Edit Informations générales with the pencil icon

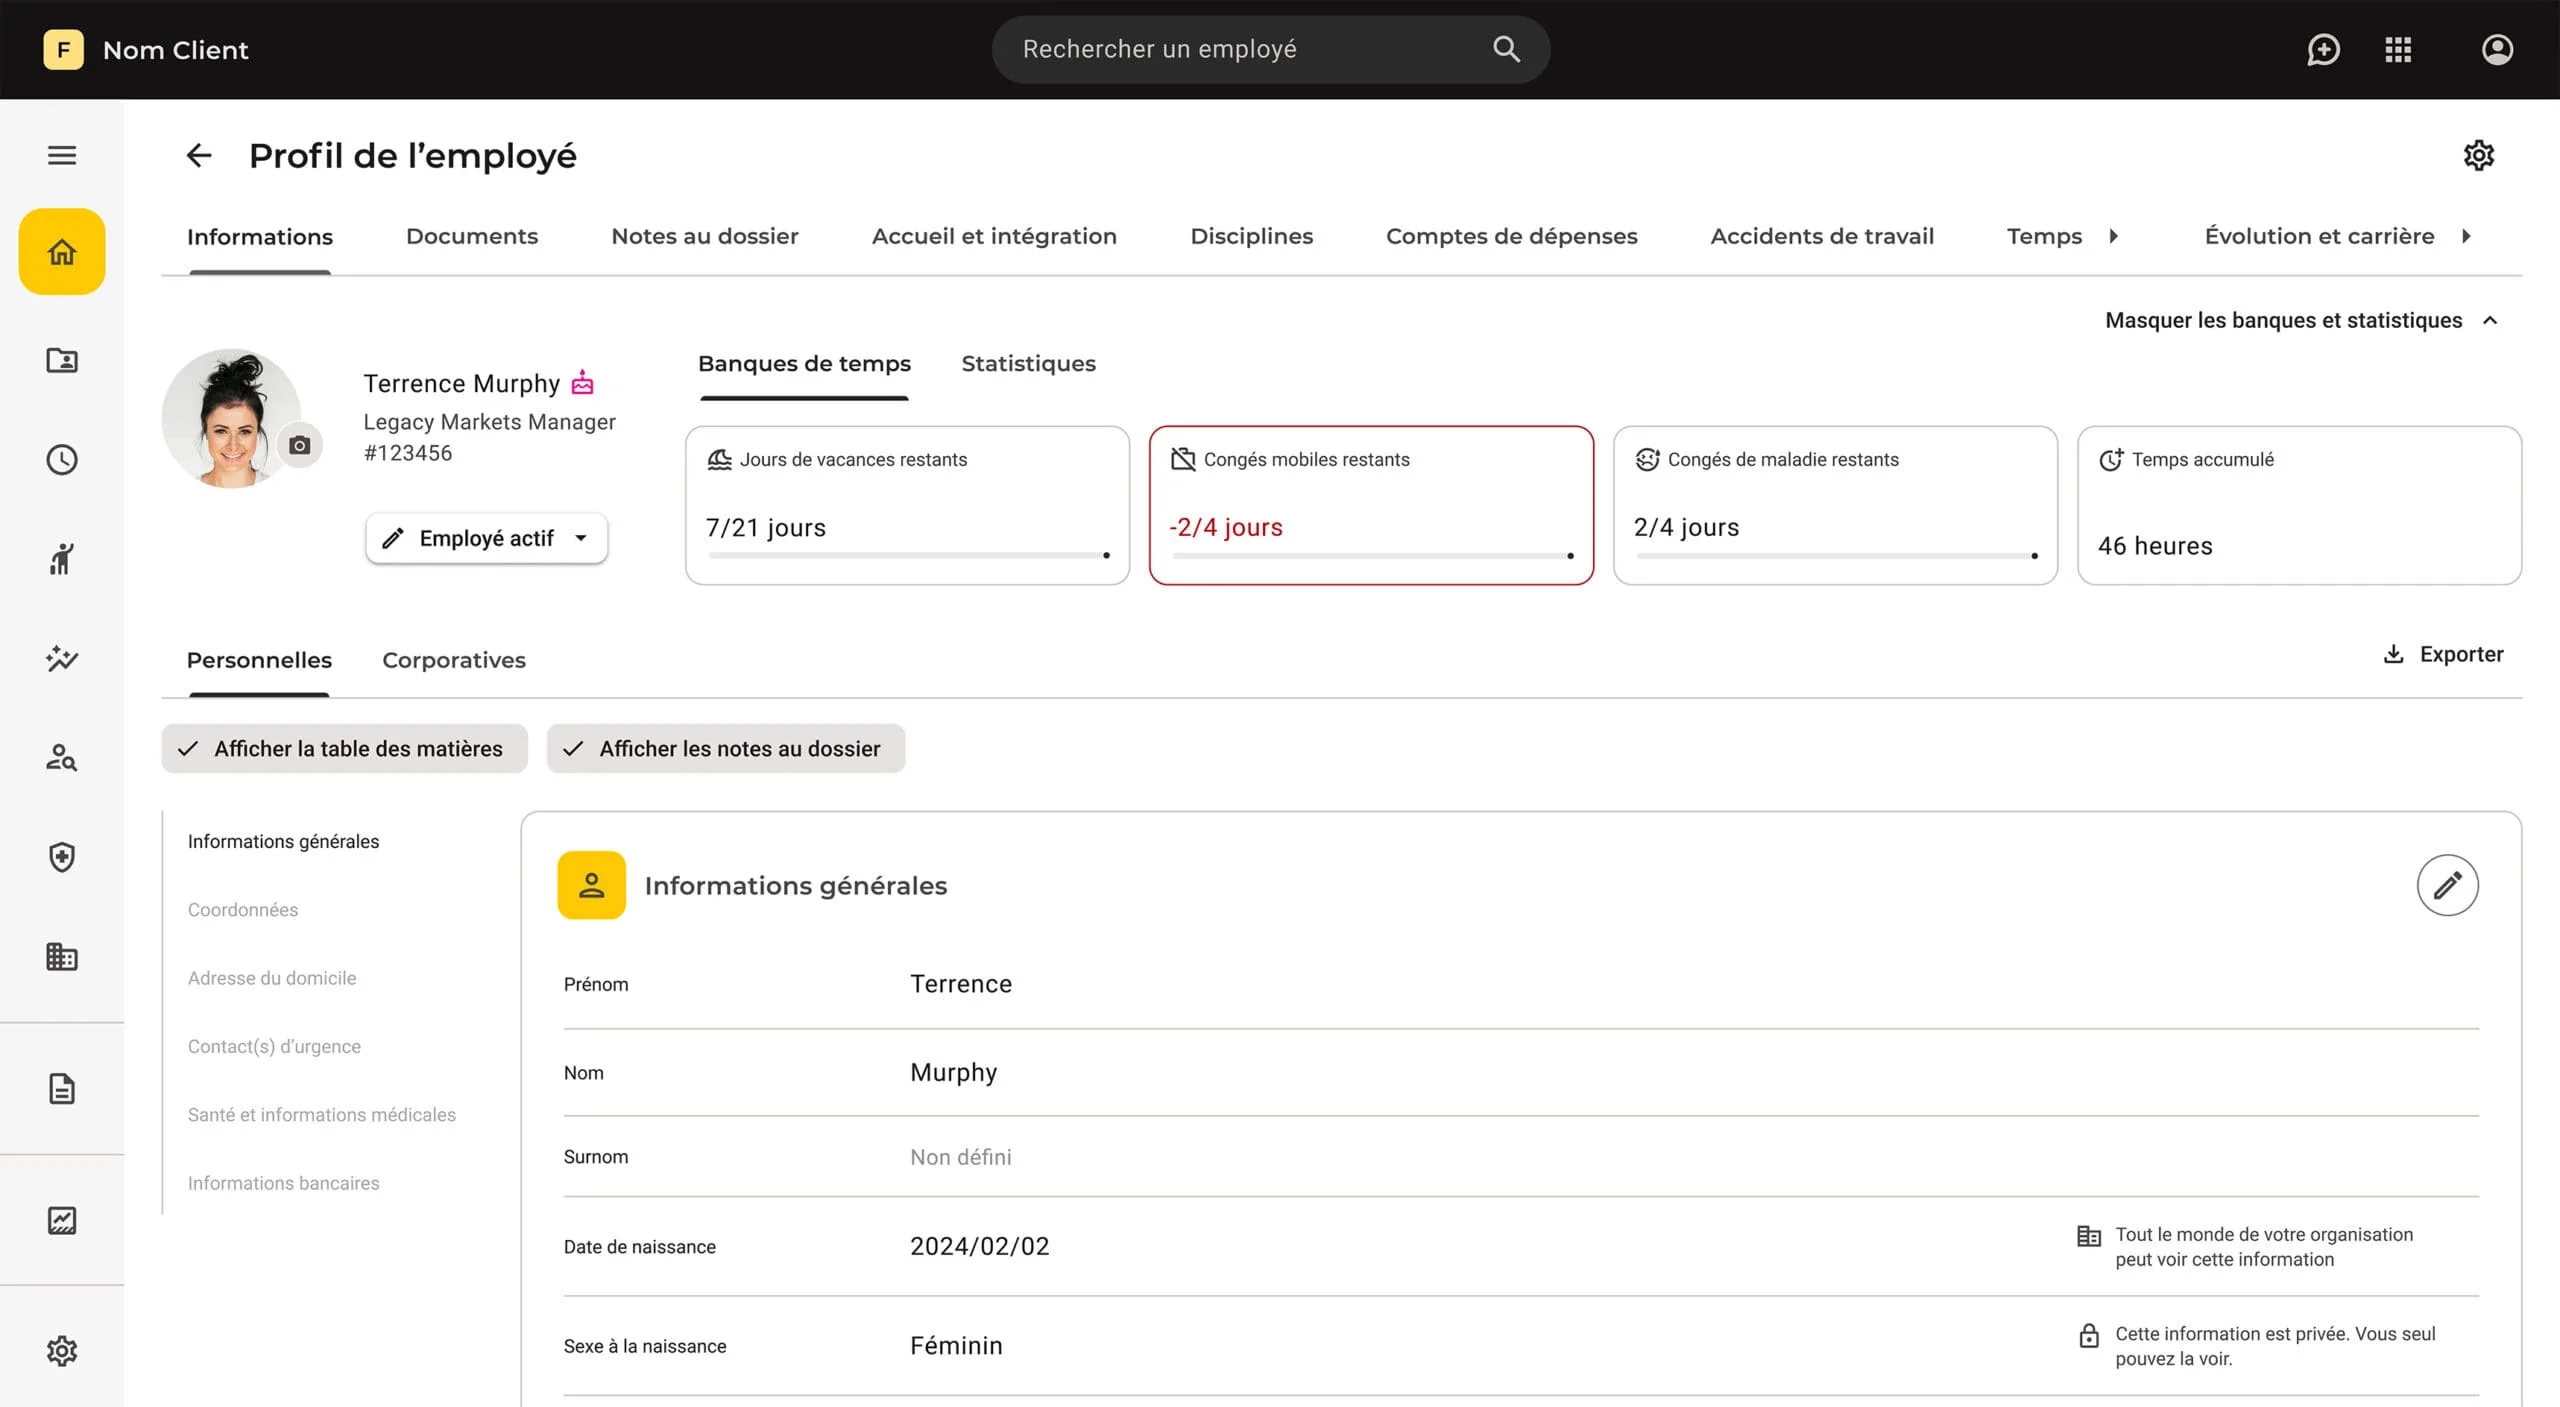(2446, 885)
